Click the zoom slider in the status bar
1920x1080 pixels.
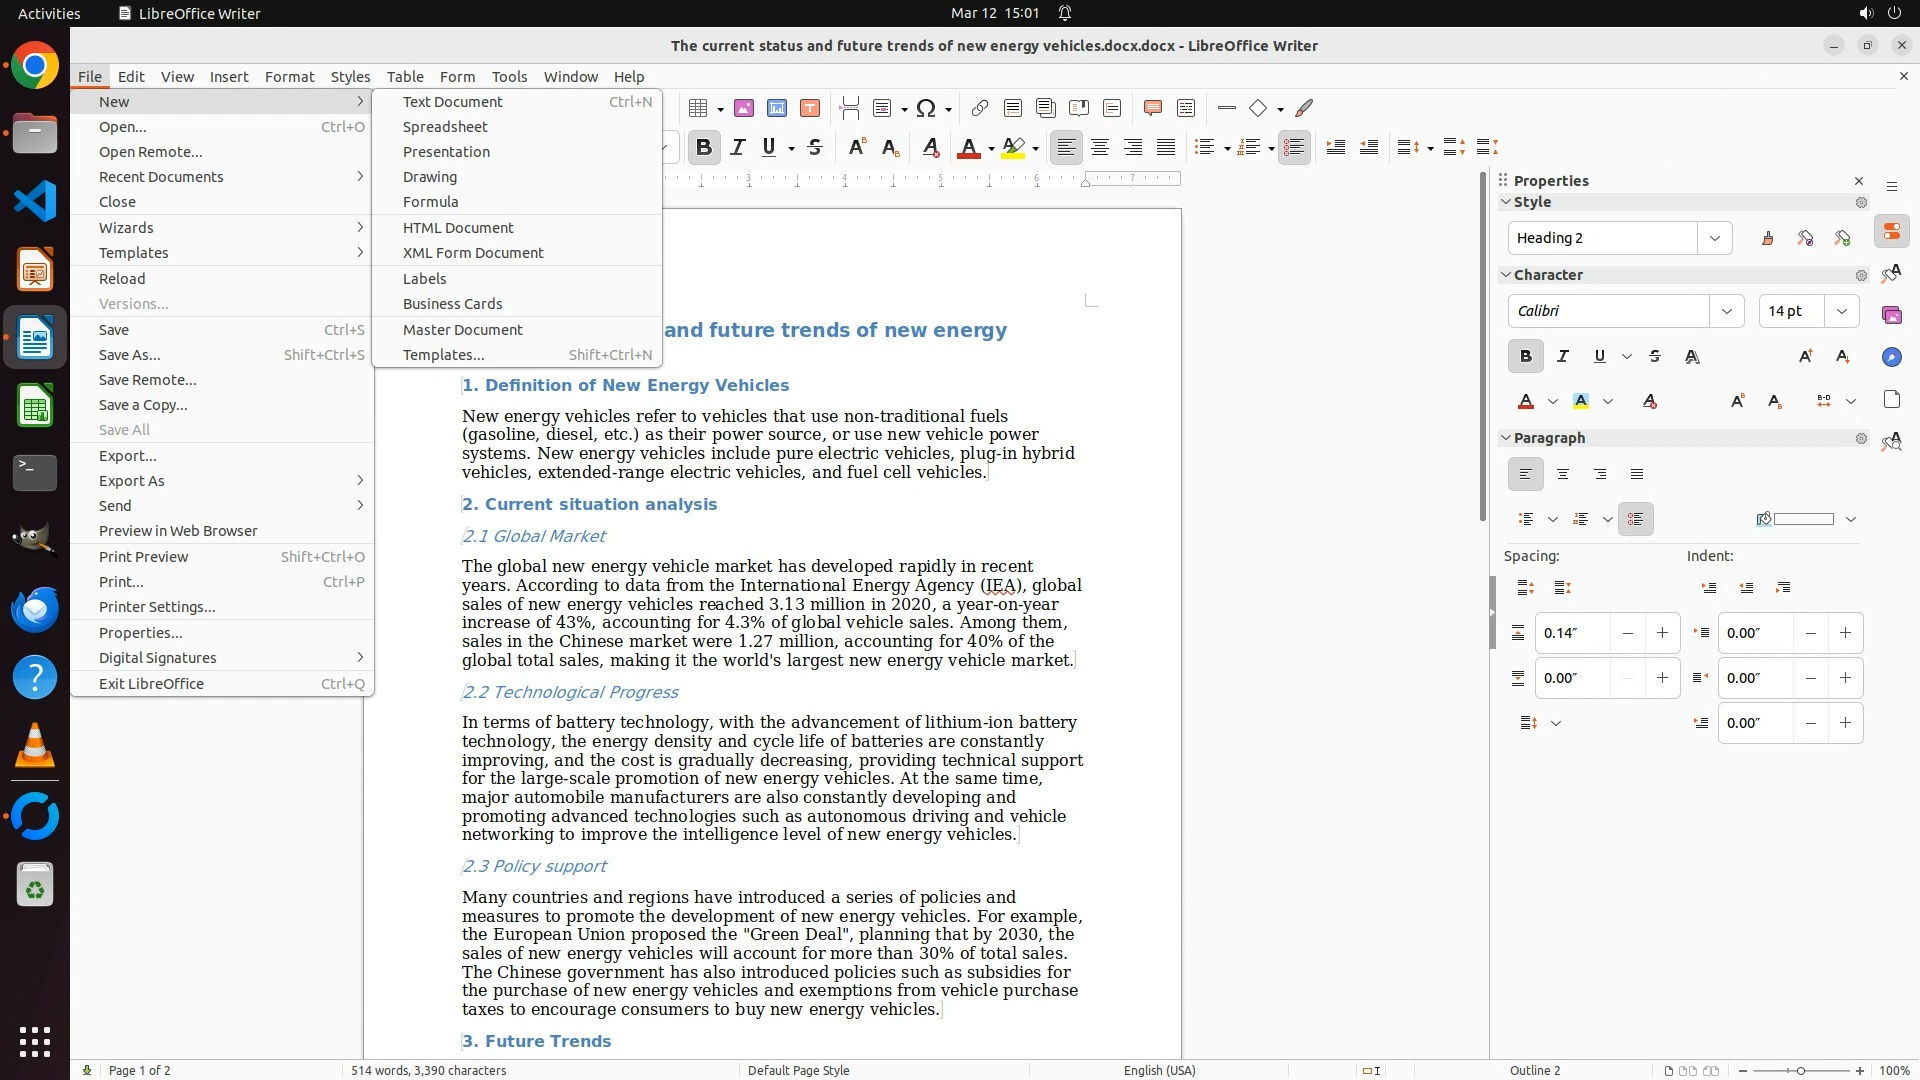click(x=1800, y=1070)
